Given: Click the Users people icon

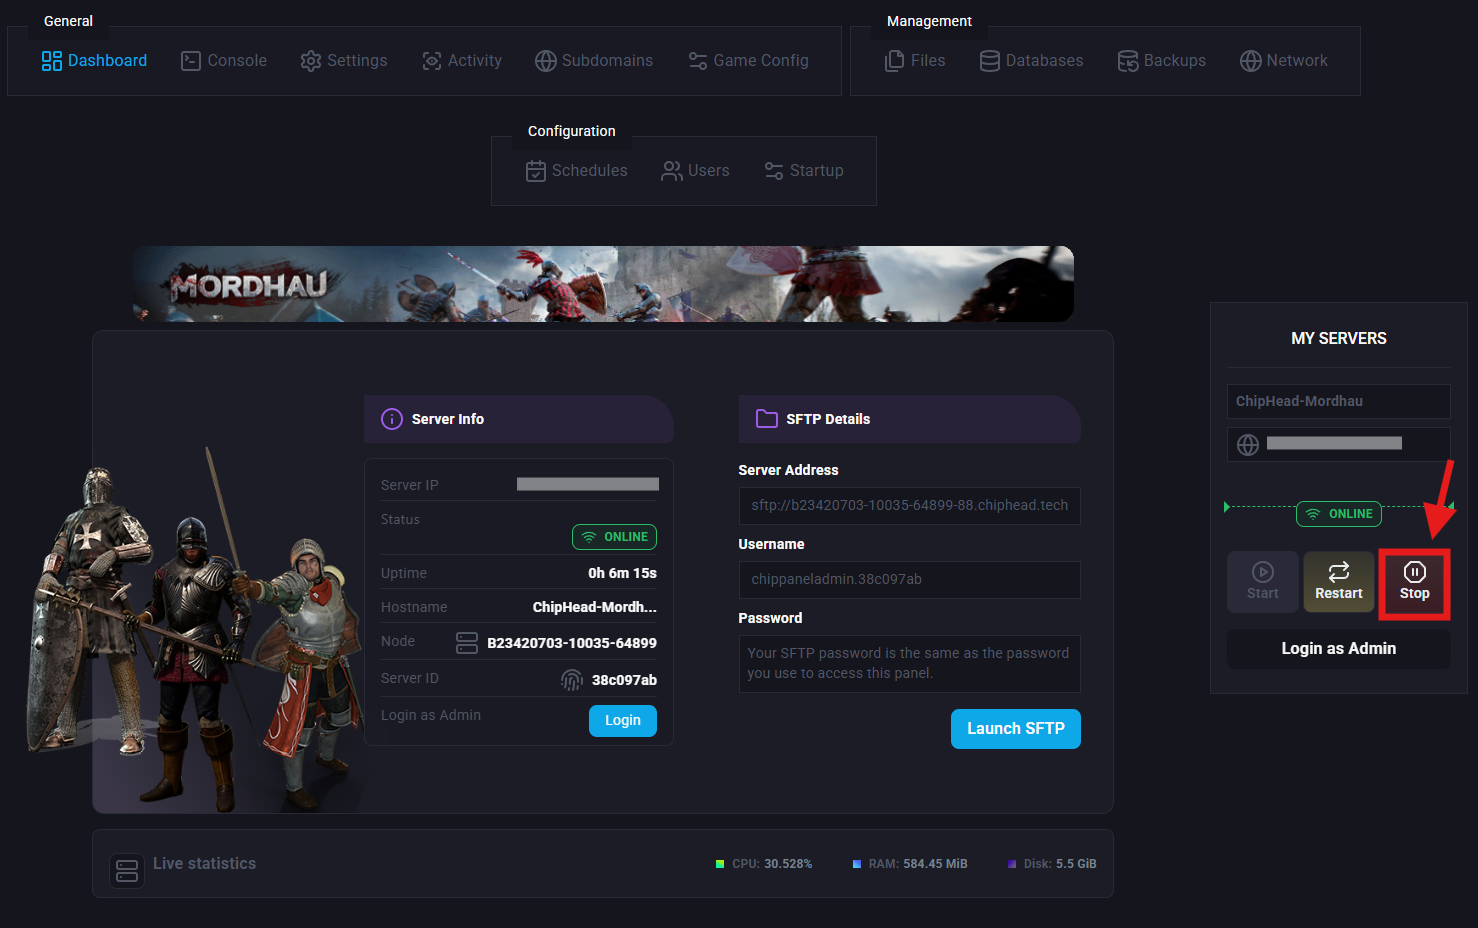Looking at the screenshot, I should 672,171.
